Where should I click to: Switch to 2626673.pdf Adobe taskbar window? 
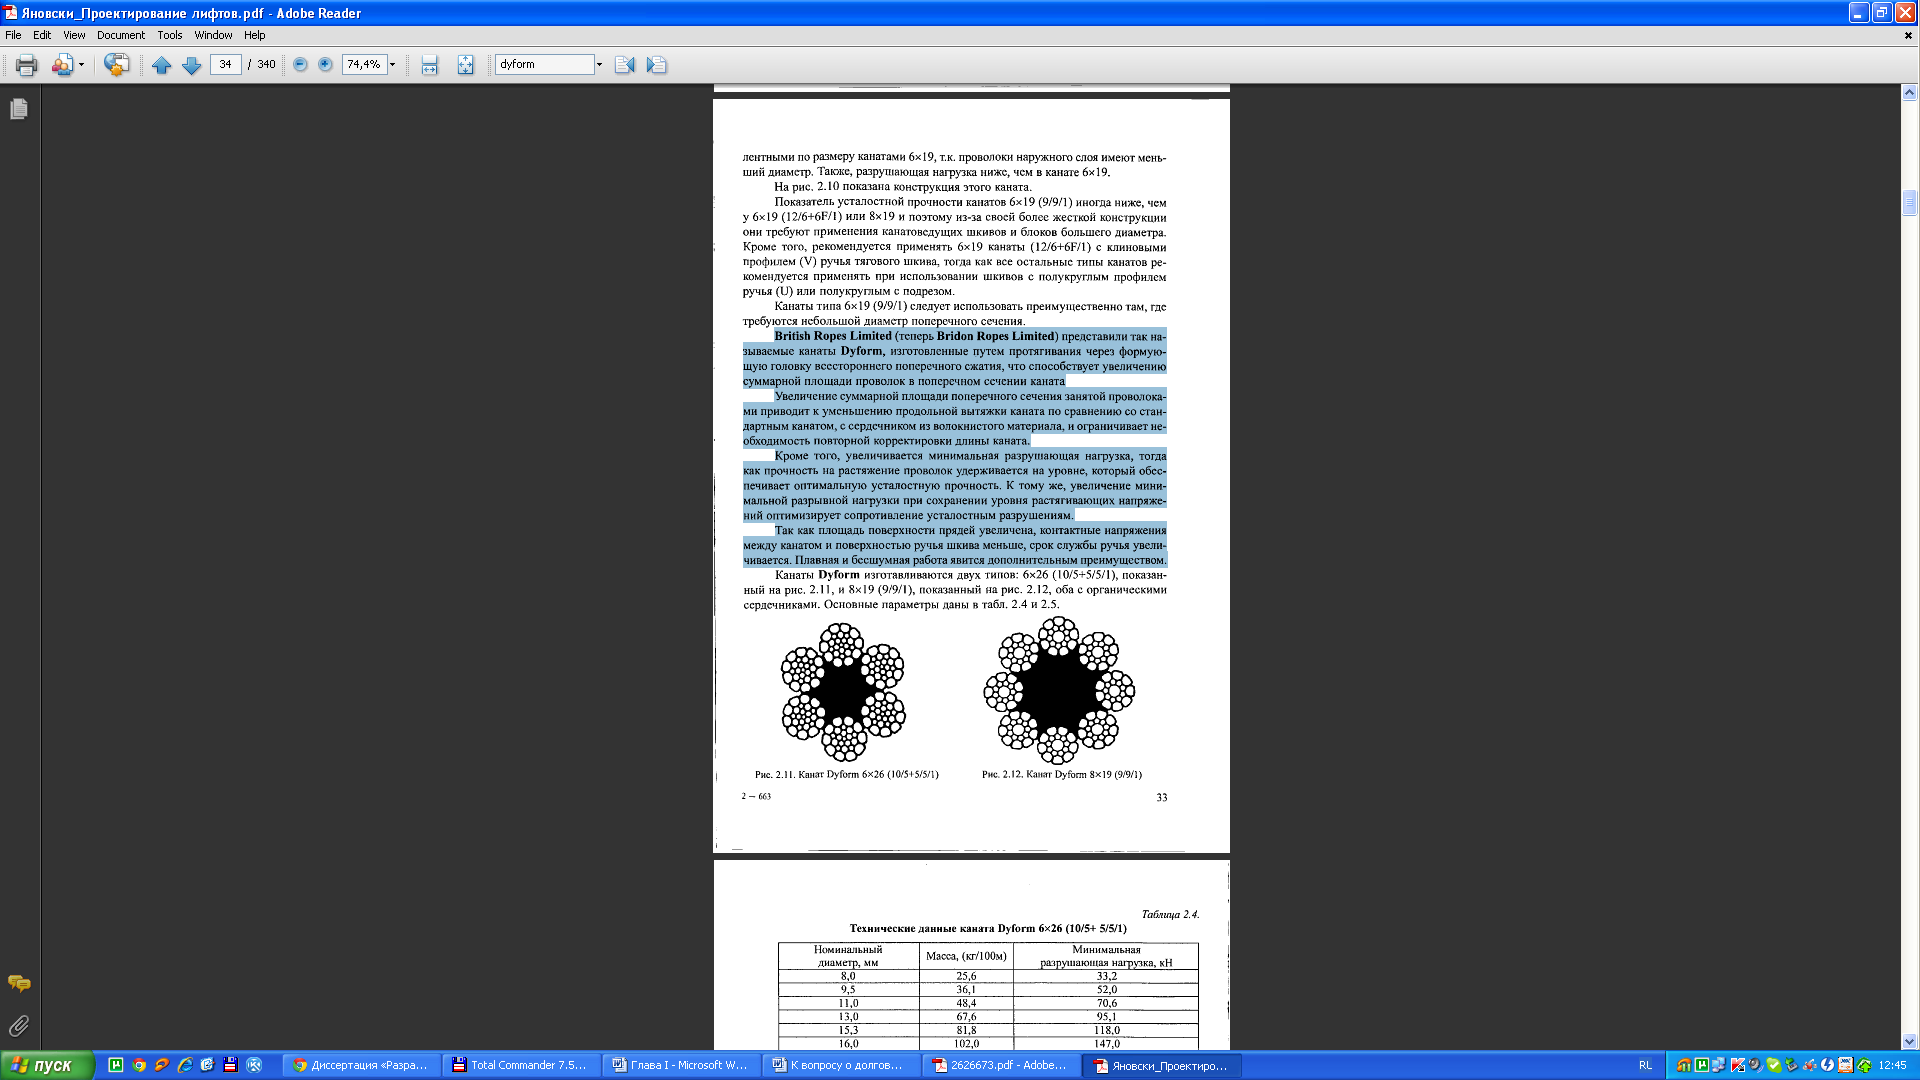(1002, 1065)
